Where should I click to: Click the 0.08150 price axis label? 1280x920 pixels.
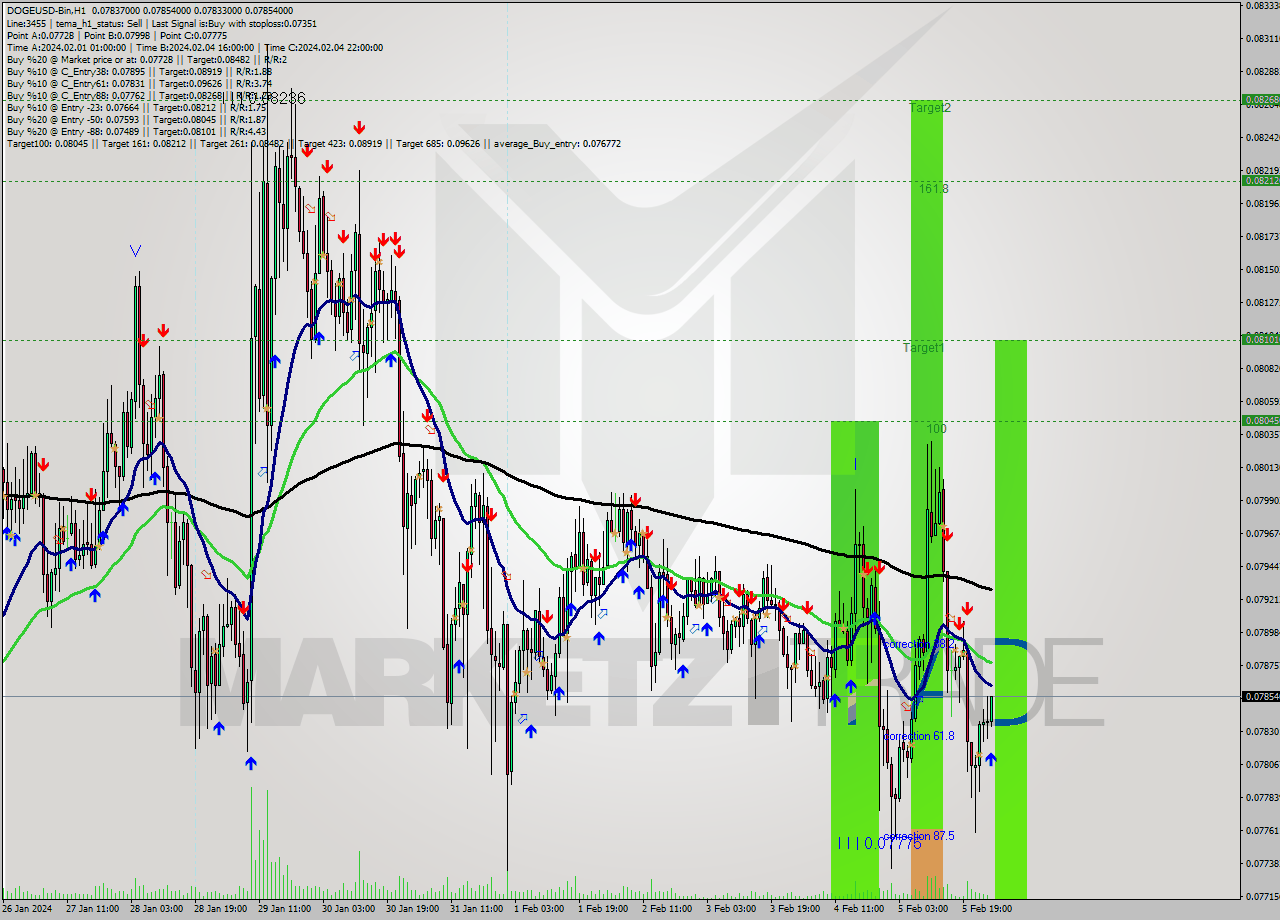[1262, 270]
